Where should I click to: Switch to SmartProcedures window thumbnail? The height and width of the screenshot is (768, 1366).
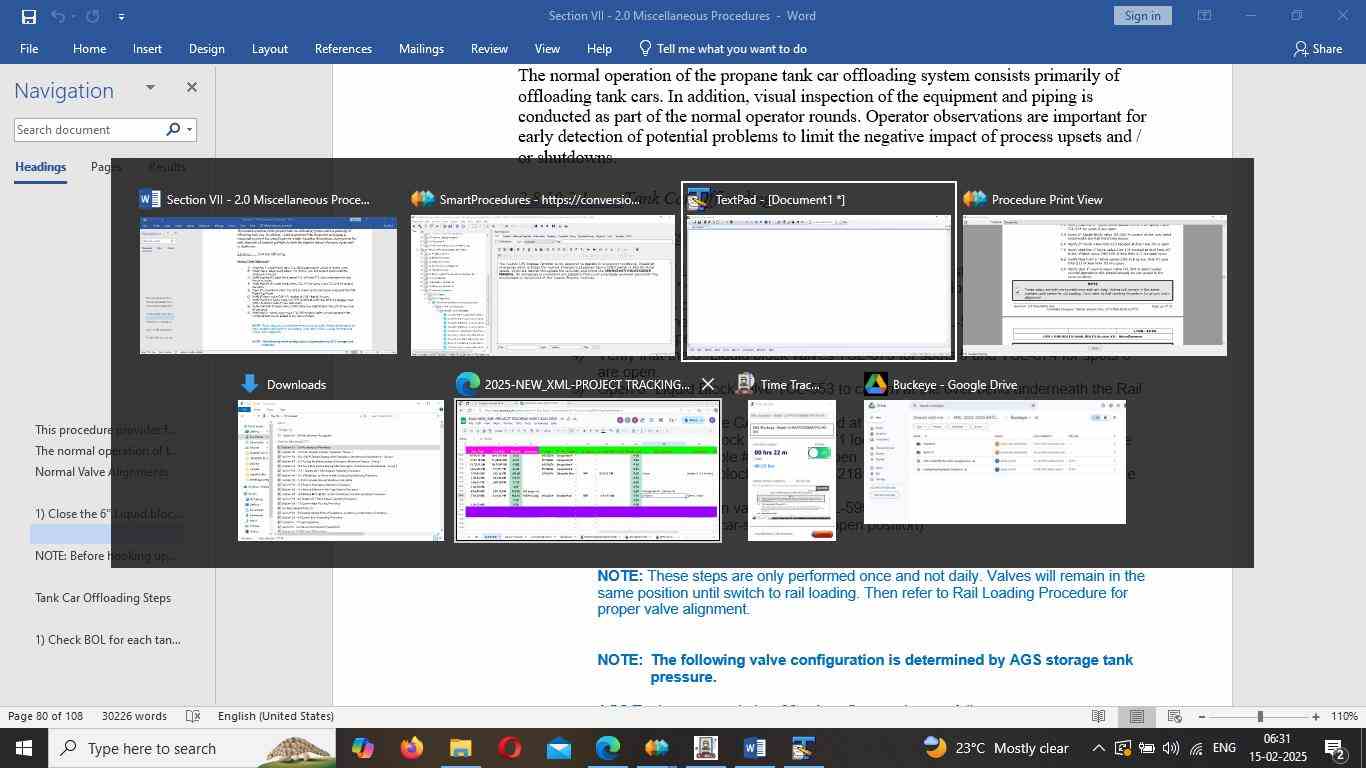coord(544,285)
